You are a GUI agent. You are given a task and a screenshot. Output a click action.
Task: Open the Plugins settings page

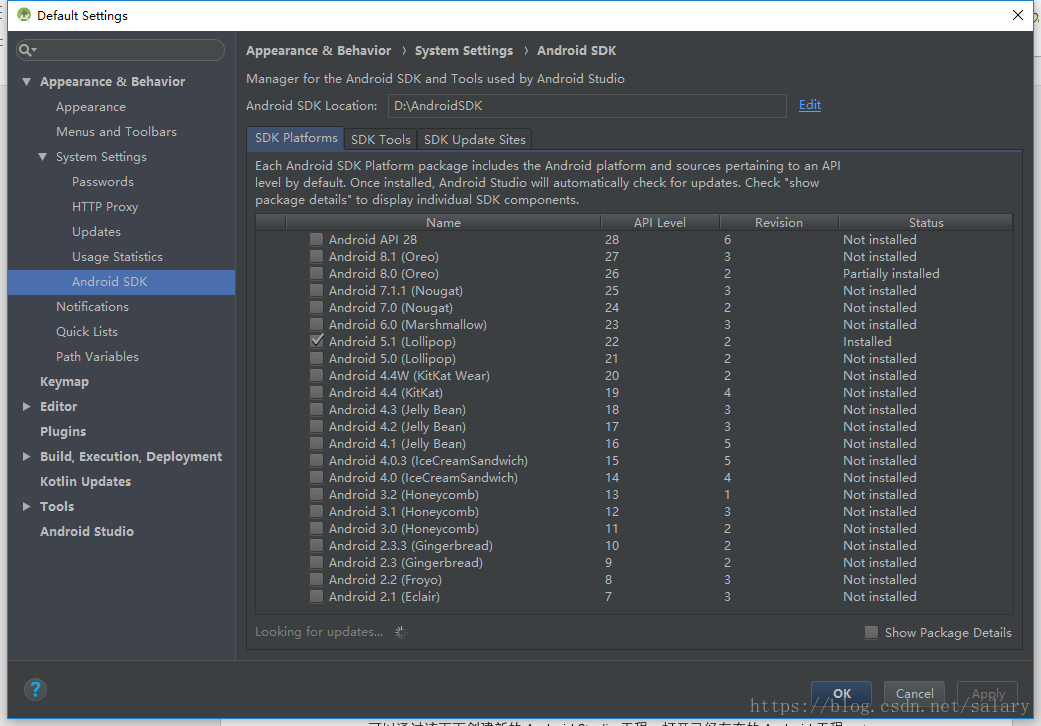[63, 431]
